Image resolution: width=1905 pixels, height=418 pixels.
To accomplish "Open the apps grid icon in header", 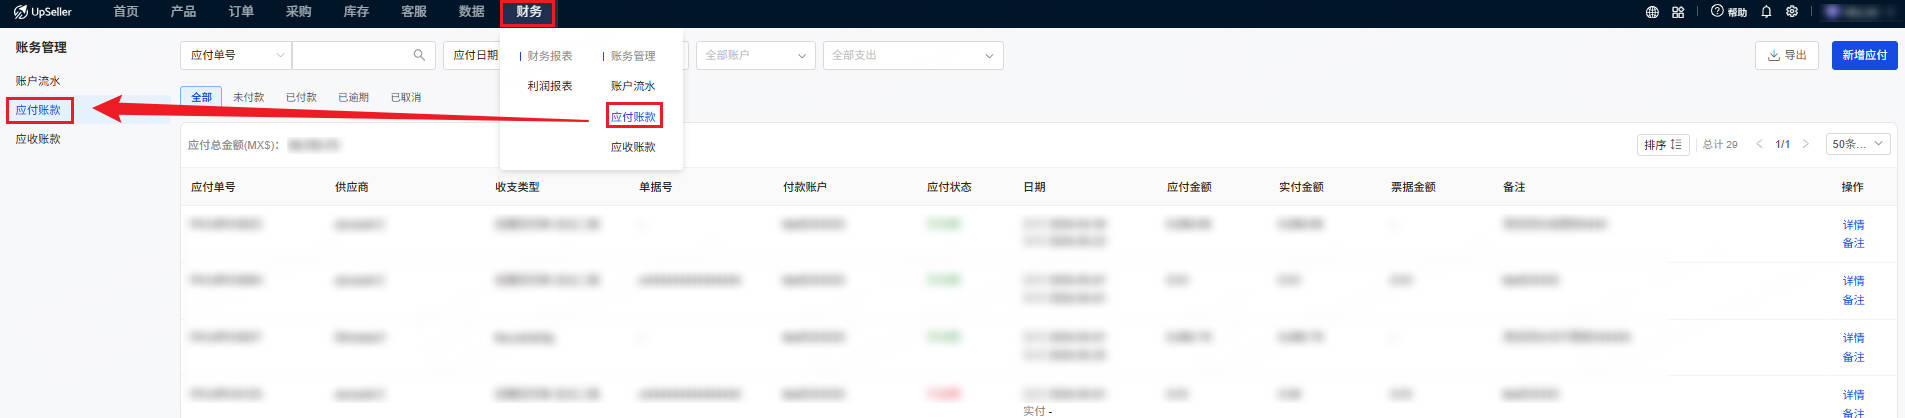I will [x=1678, y=12].
